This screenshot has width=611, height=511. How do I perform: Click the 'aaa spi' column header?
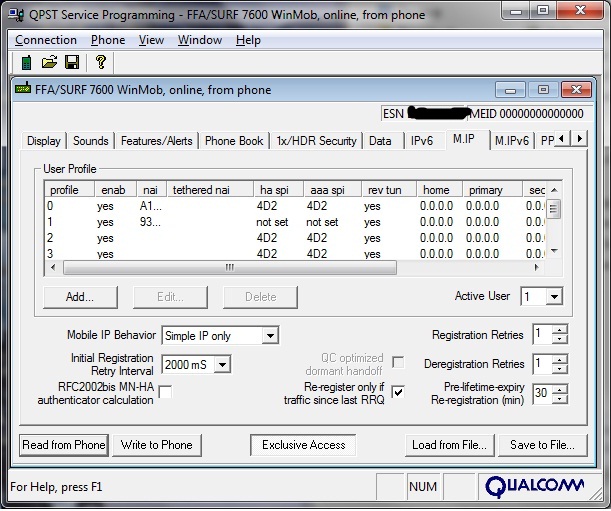[332, 190]
